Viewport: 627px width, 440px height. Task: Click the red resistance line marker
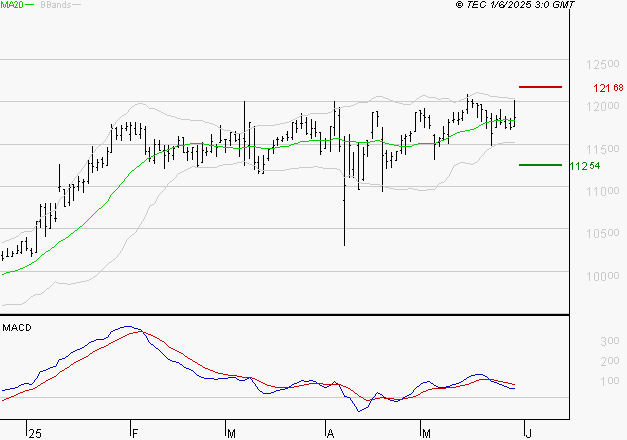541,87
